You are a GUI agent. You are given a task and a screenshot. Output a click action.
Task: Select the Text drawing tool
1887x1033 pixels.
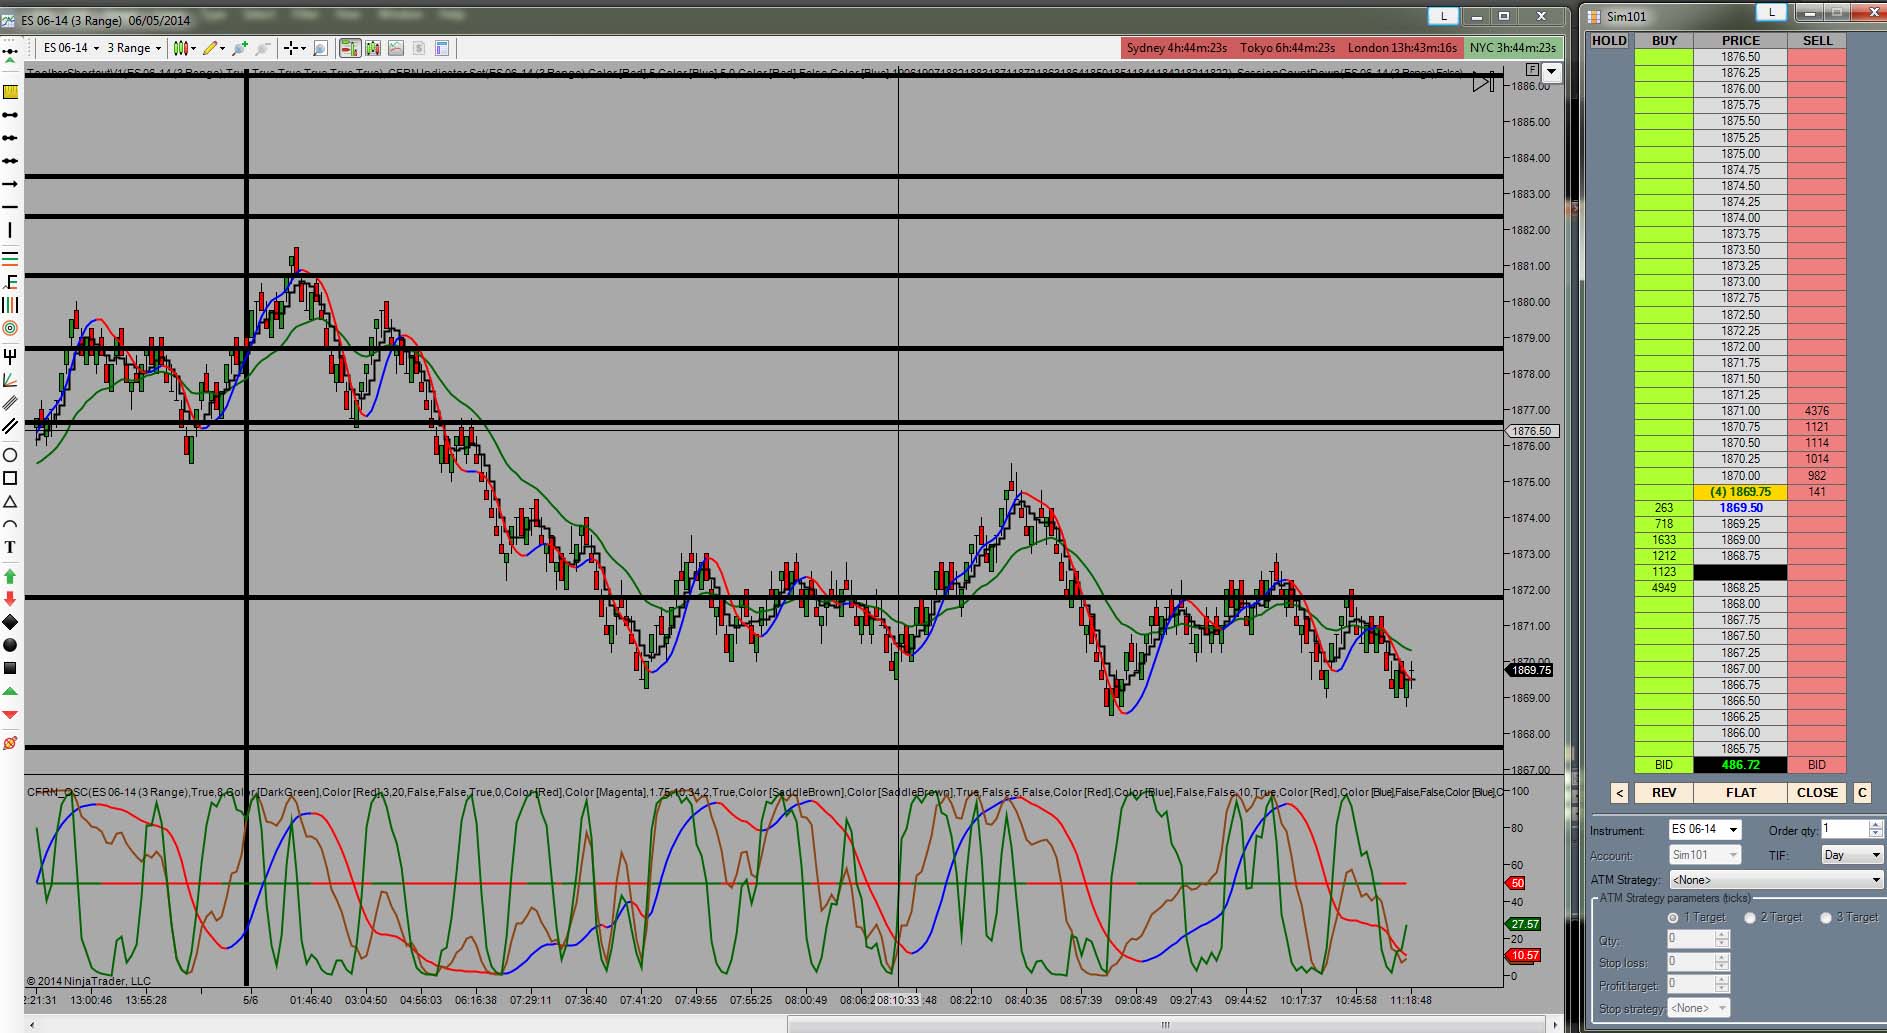click(x=10, y=547)
